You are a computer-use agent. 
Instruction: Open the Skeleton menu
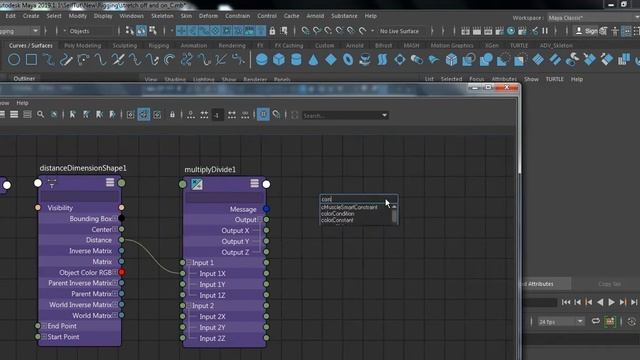[x=162, y=16]
